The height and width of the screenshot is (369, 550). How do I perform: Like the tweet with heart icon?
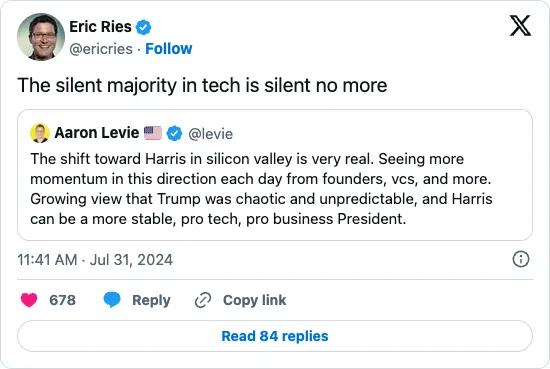click(x=29, y=300)
